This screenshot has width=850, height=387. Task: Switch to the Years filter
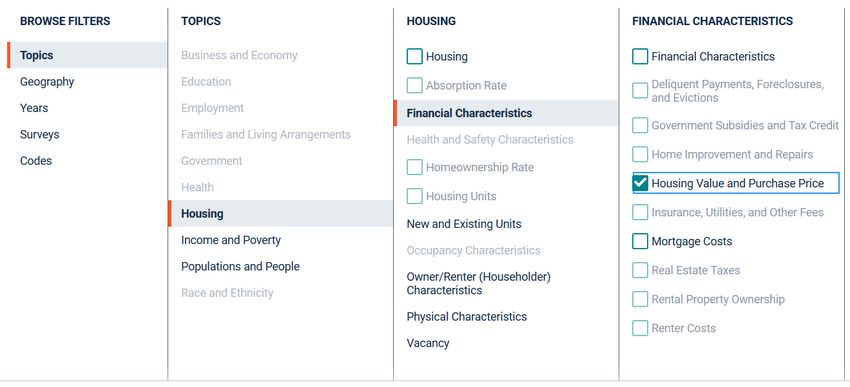point(34,108)
